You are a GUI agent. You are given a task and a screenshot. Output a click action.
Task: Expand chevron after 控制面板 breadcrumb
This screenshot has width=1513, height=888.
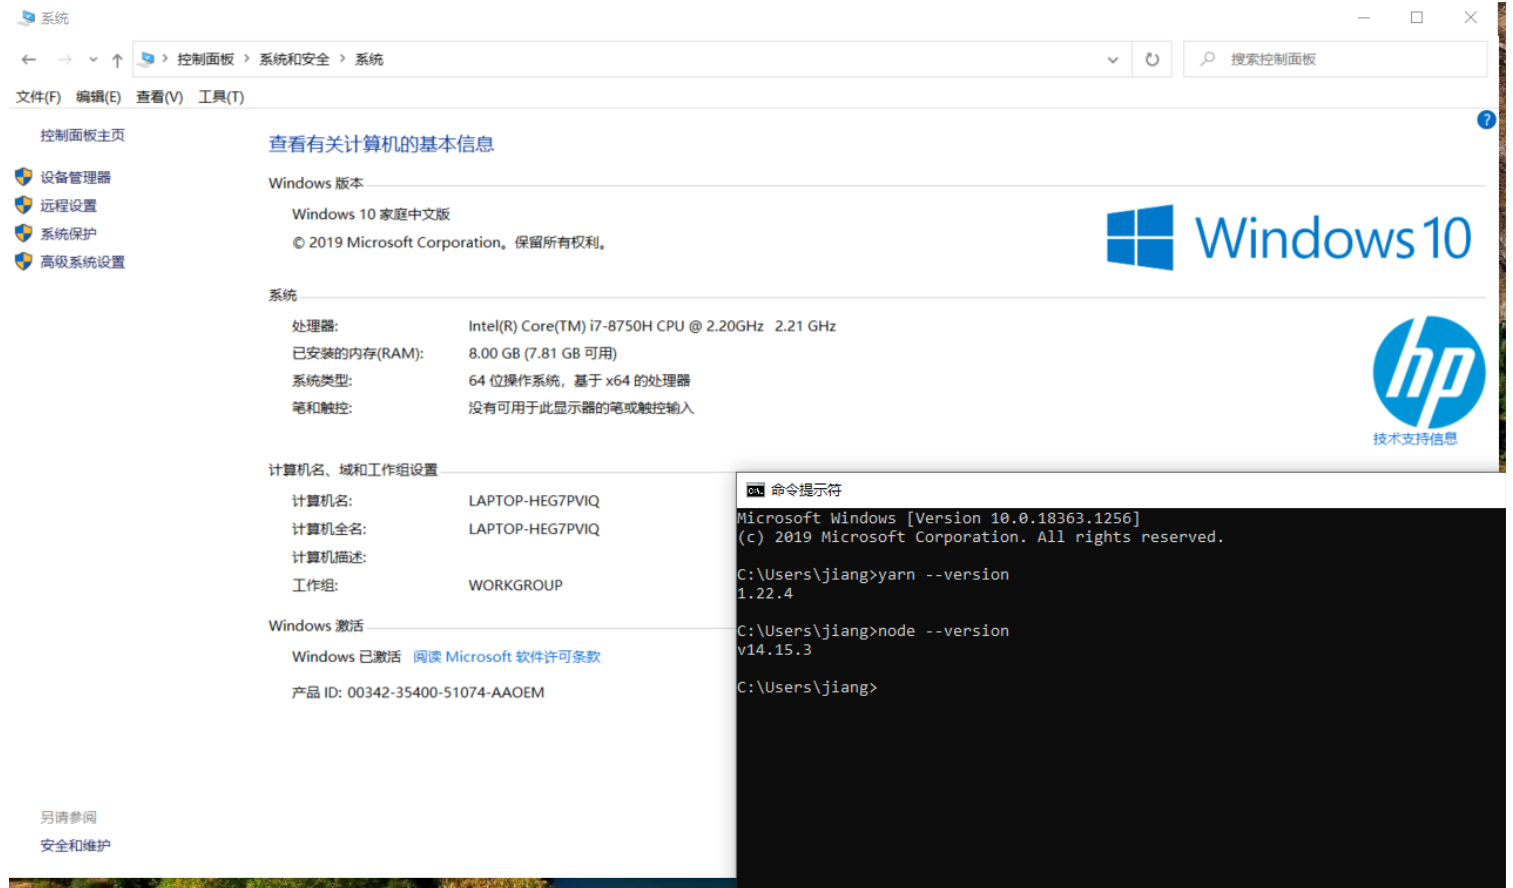coord(246,59)
